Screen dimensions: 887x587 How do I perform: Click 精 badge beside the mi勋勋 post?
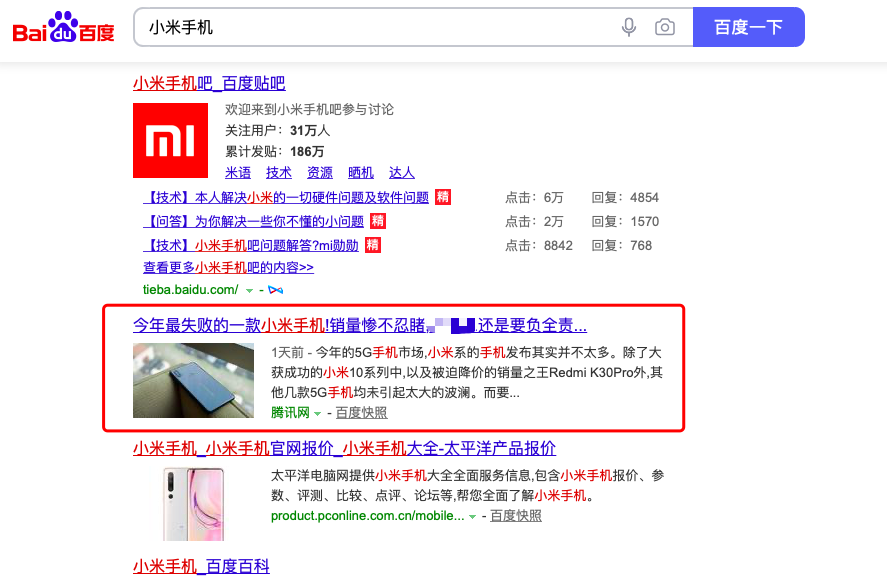click(373, 245)
